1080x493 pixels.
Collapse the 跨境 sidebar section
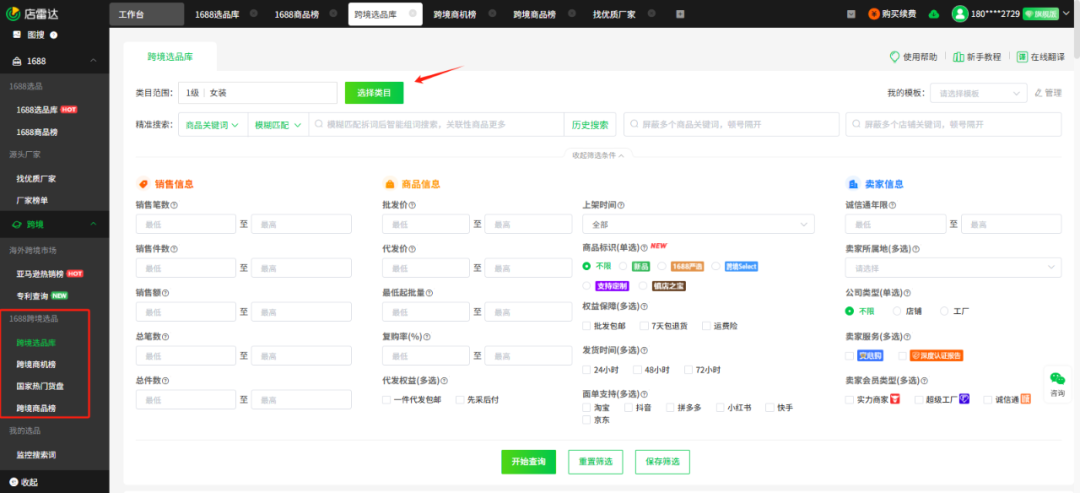tap(94, 224)
